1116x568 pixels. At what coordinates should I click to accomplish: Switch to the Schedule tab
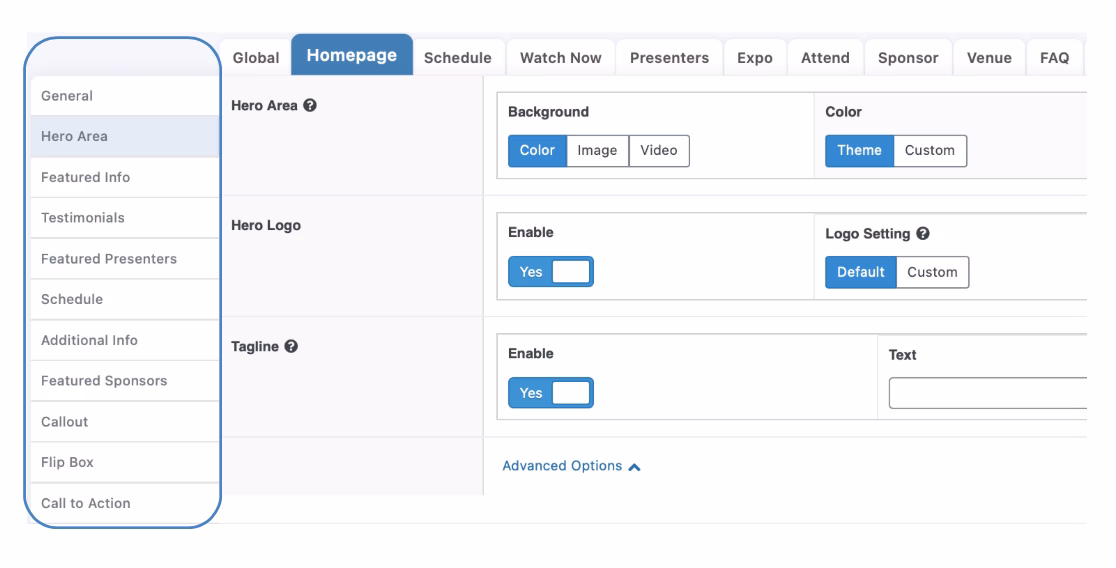pos(458,58)
